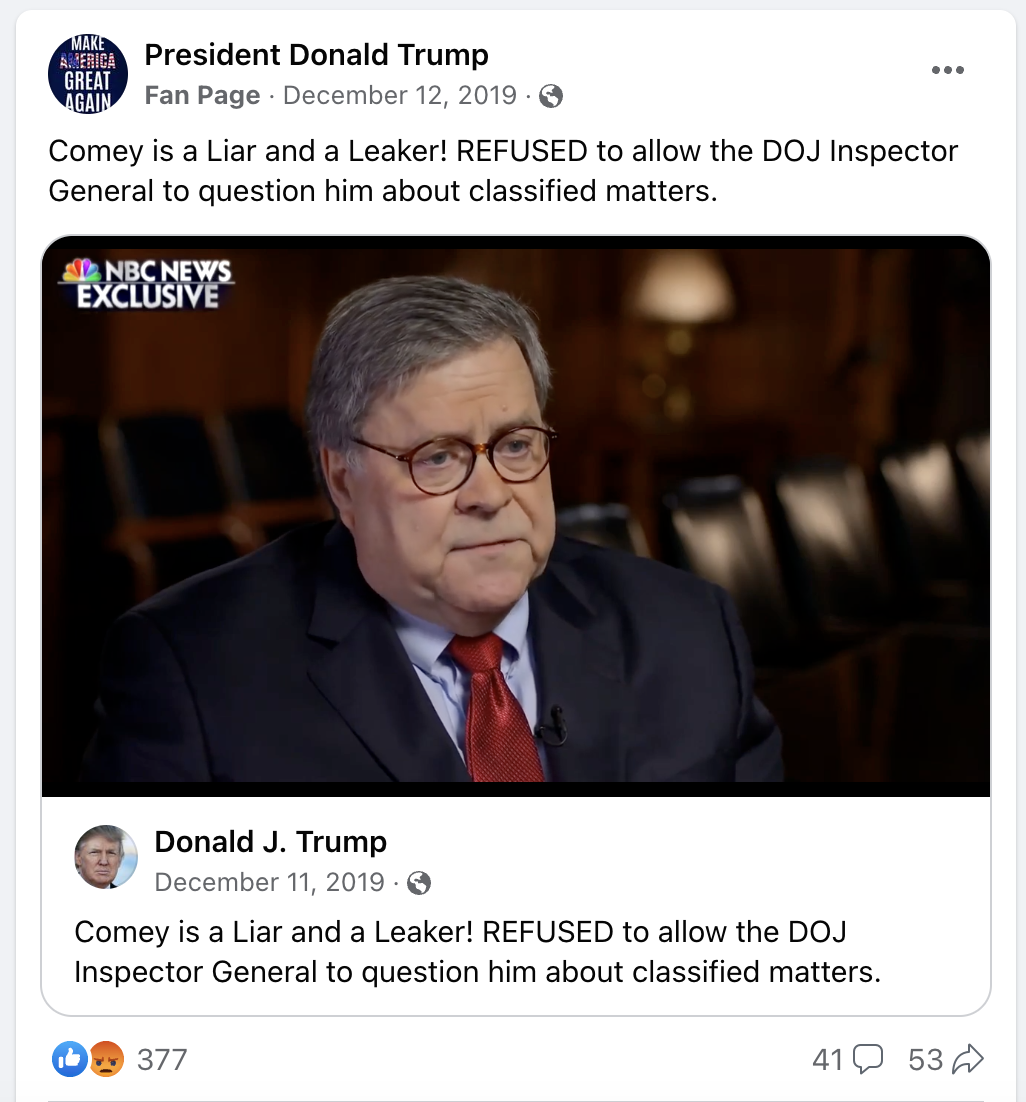Click the 53 shares count
The width and height of the screenshot is (1026, 1102).
[926, 1058]
